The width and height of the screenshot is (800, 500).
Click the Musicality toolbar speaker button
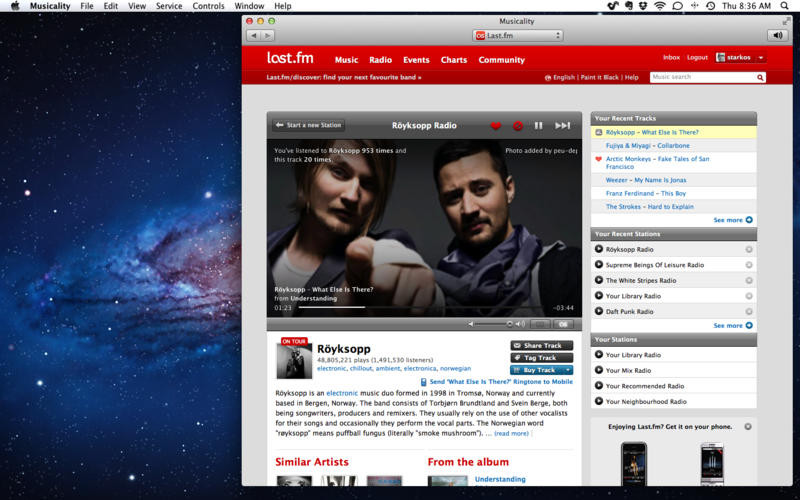point(778,36)
